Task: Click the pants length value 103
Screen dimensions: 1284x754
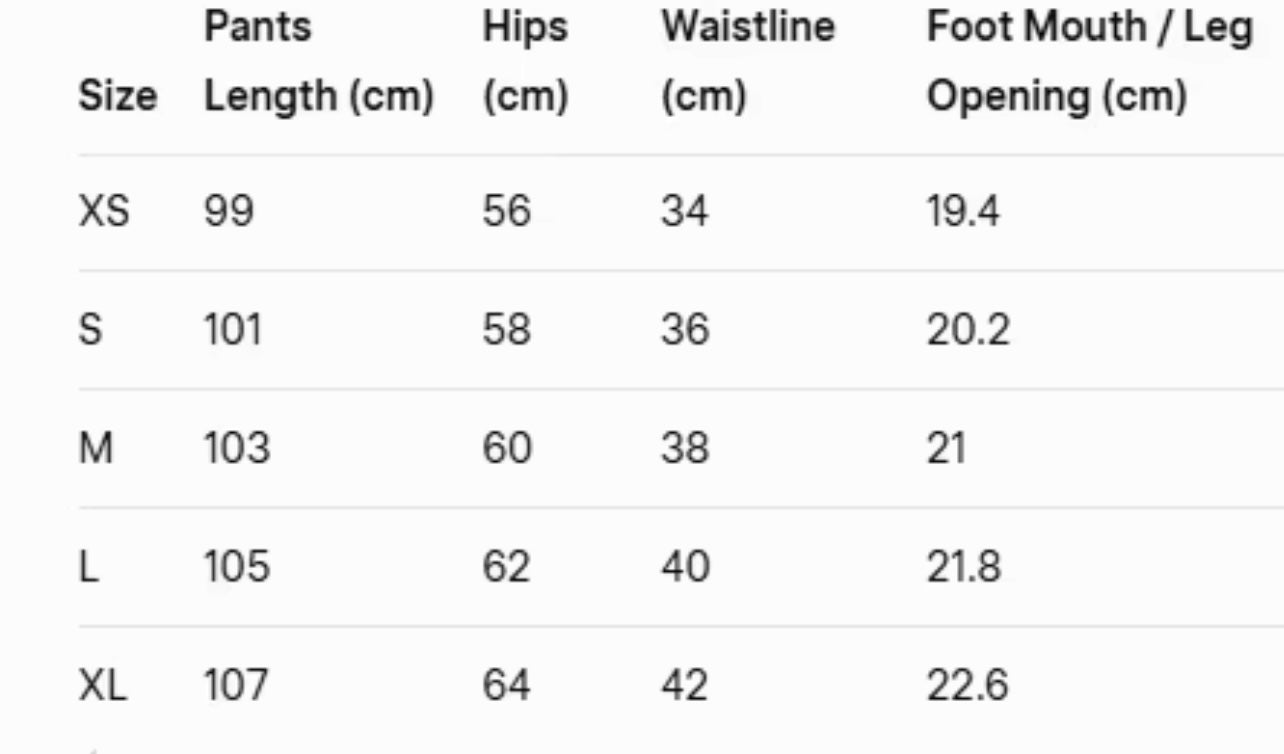Action: tap(237, 449)
